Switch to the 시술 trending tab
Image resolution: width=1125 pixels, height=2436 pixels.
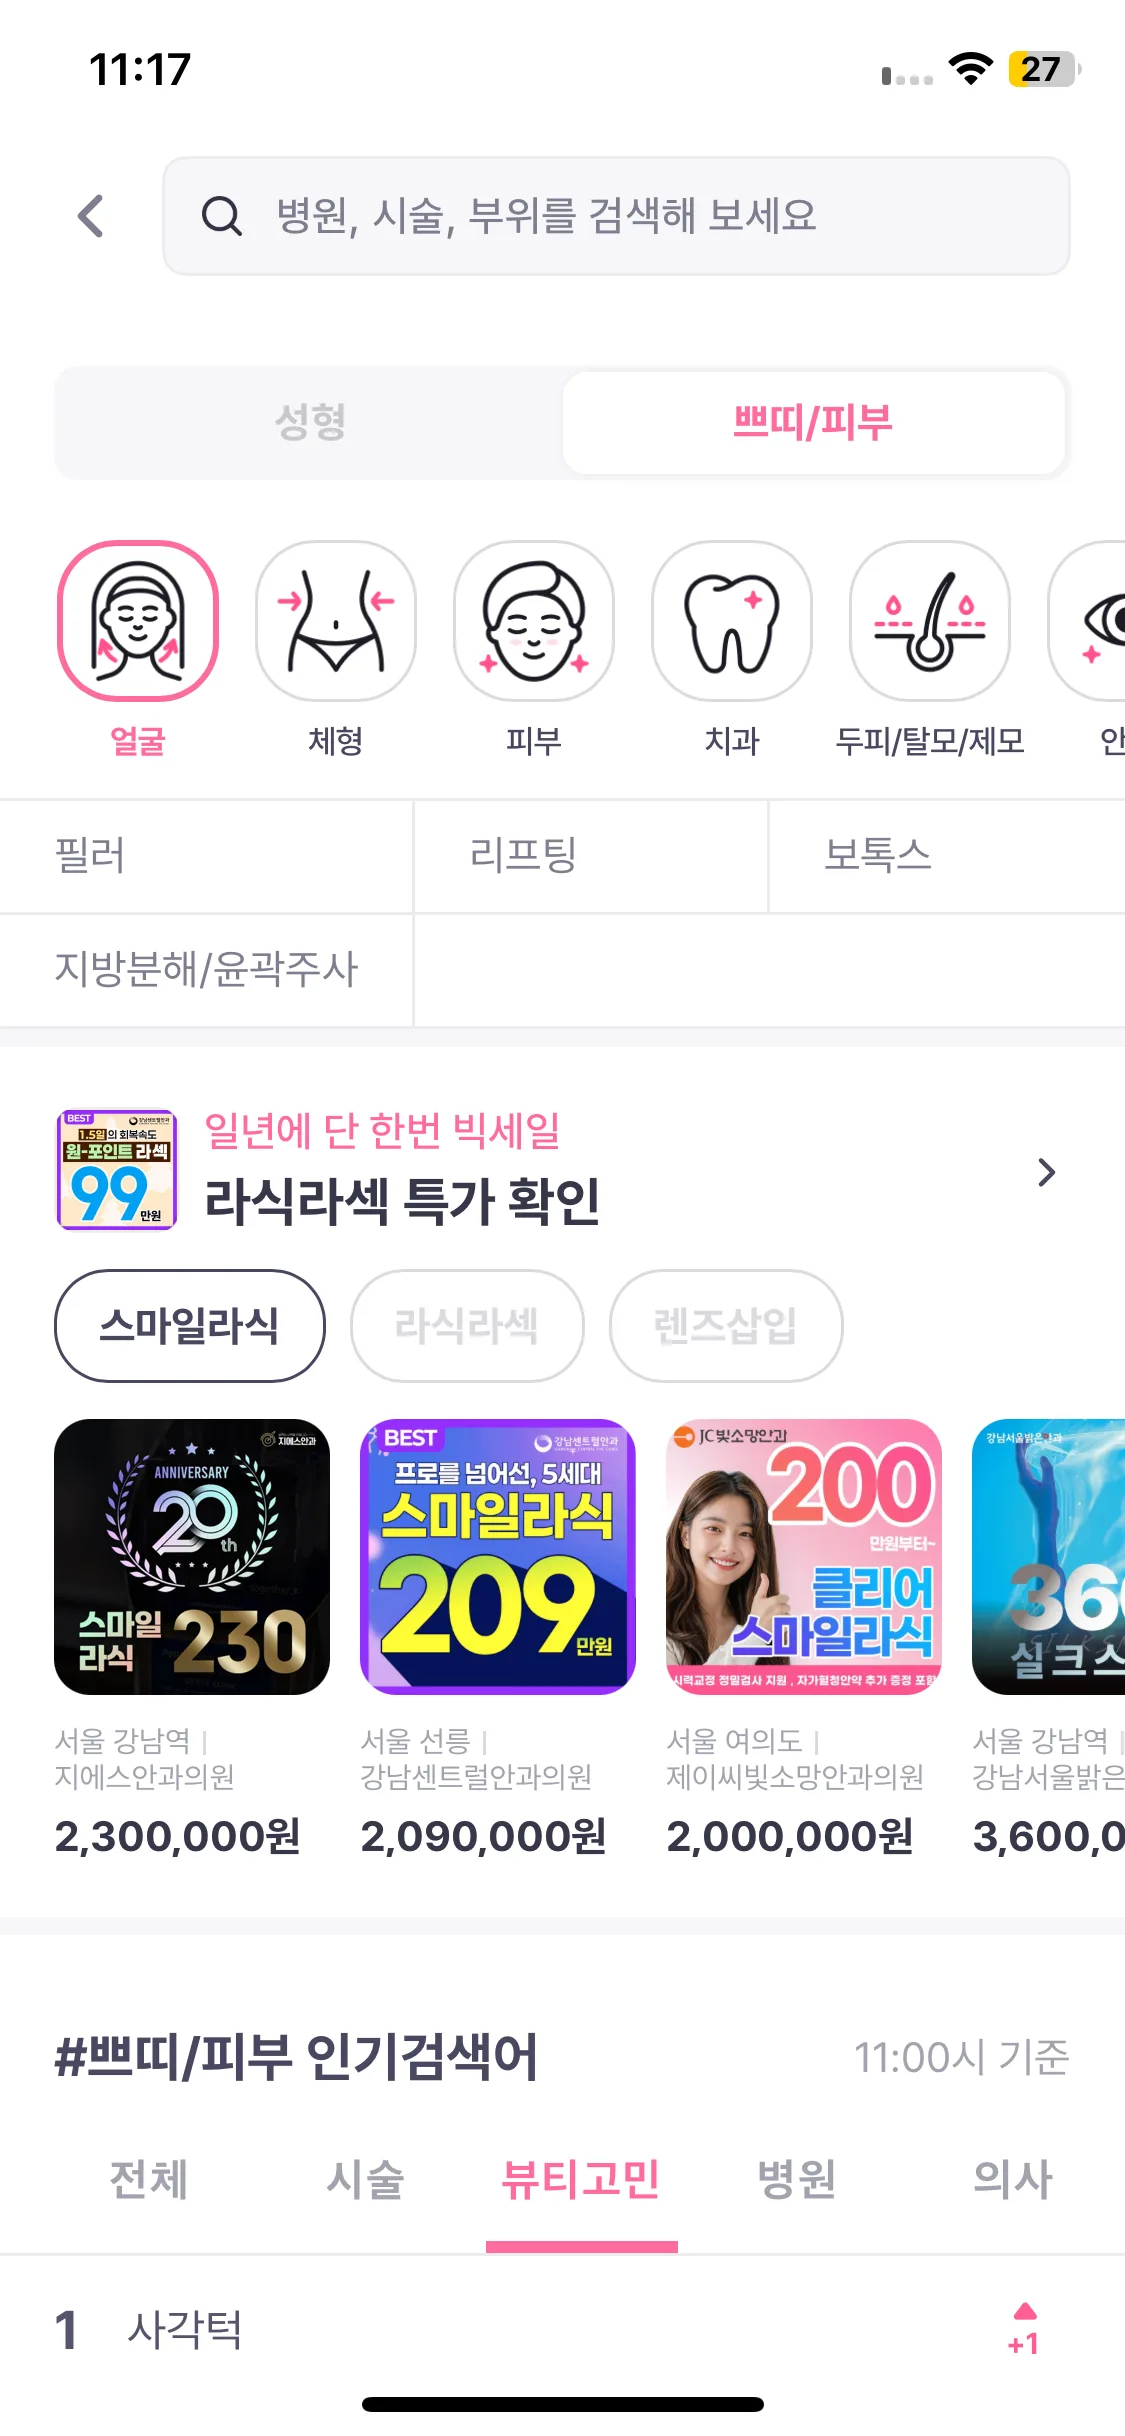pos(365,2180)
